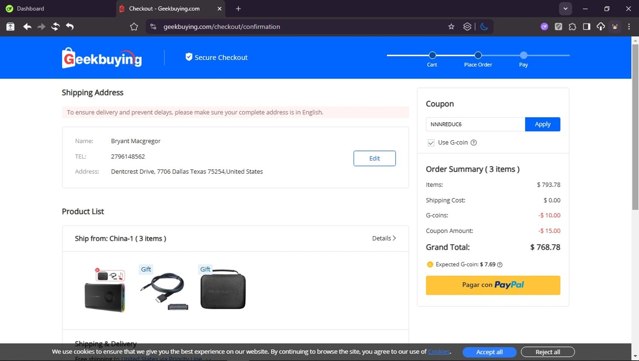The image size is (639, 361).
Task: Click the Use G-coin help question icon
Action: pos(474,143)
